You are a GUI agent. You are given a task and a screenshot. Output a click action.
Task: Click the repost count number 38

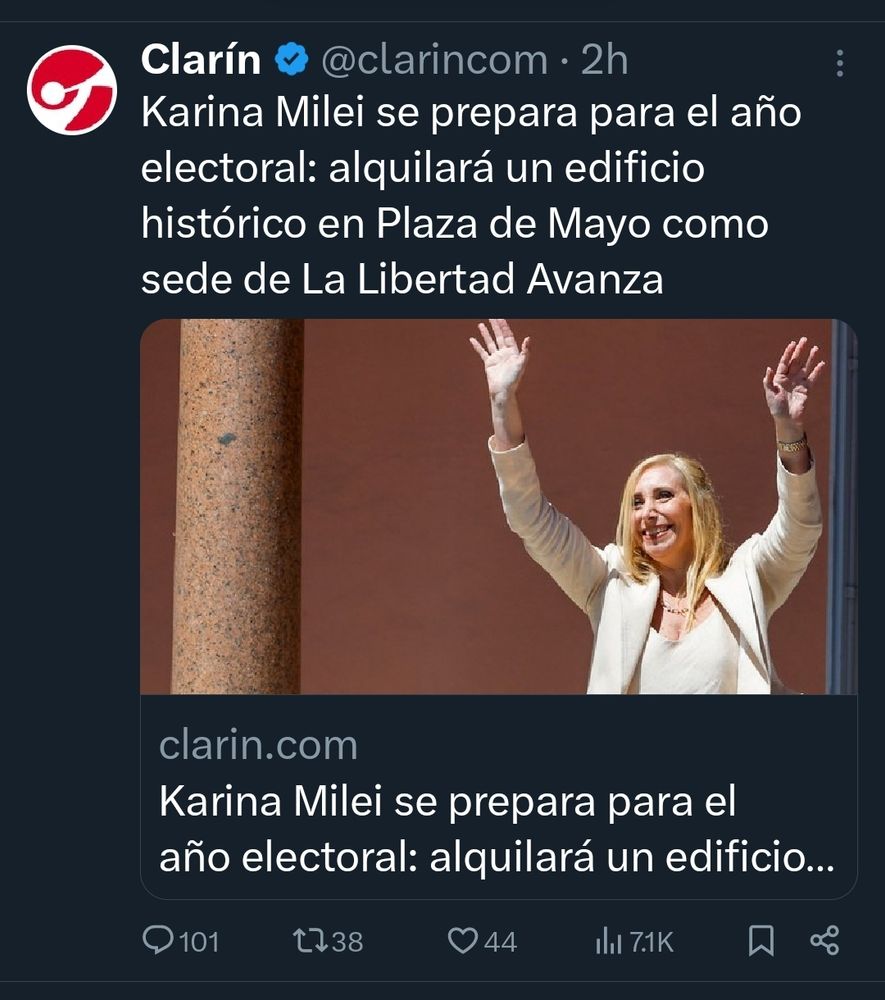347,942
